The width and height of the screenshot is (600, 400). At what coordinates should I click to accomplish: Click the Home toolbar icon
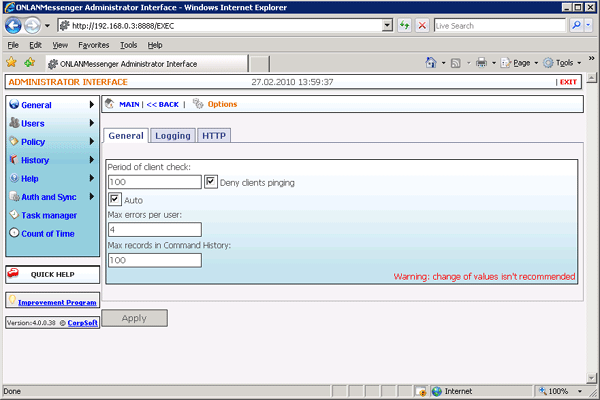(x=431, y=62)
